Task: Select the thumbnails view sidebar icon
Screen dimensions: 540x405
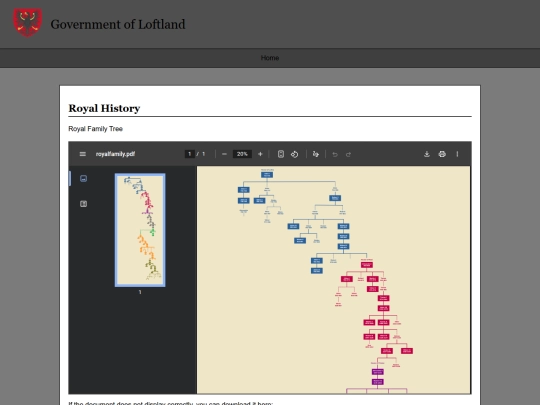Action: (x=83, y=178)
